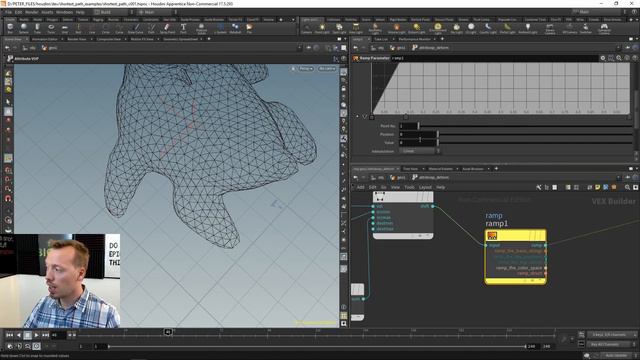Adjust the ramp Position slider
Screen dimensions: 640x360
tap(536, 134)
